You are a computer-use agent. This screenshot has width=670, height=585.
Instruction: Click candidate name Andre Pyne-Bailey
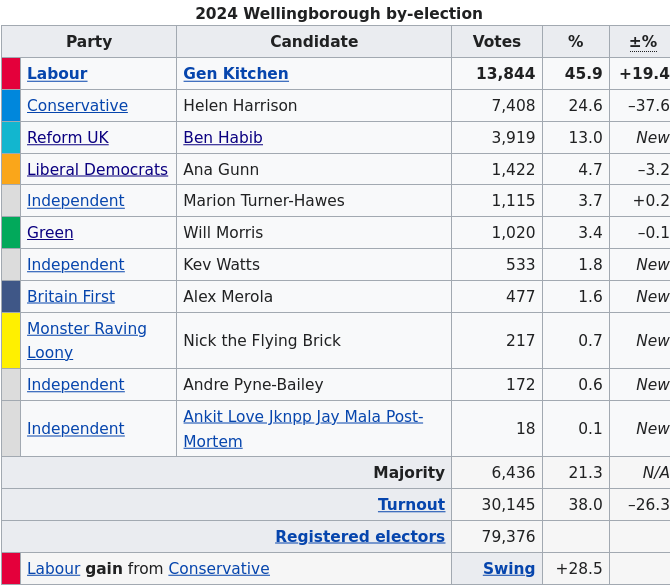point(253,385)
